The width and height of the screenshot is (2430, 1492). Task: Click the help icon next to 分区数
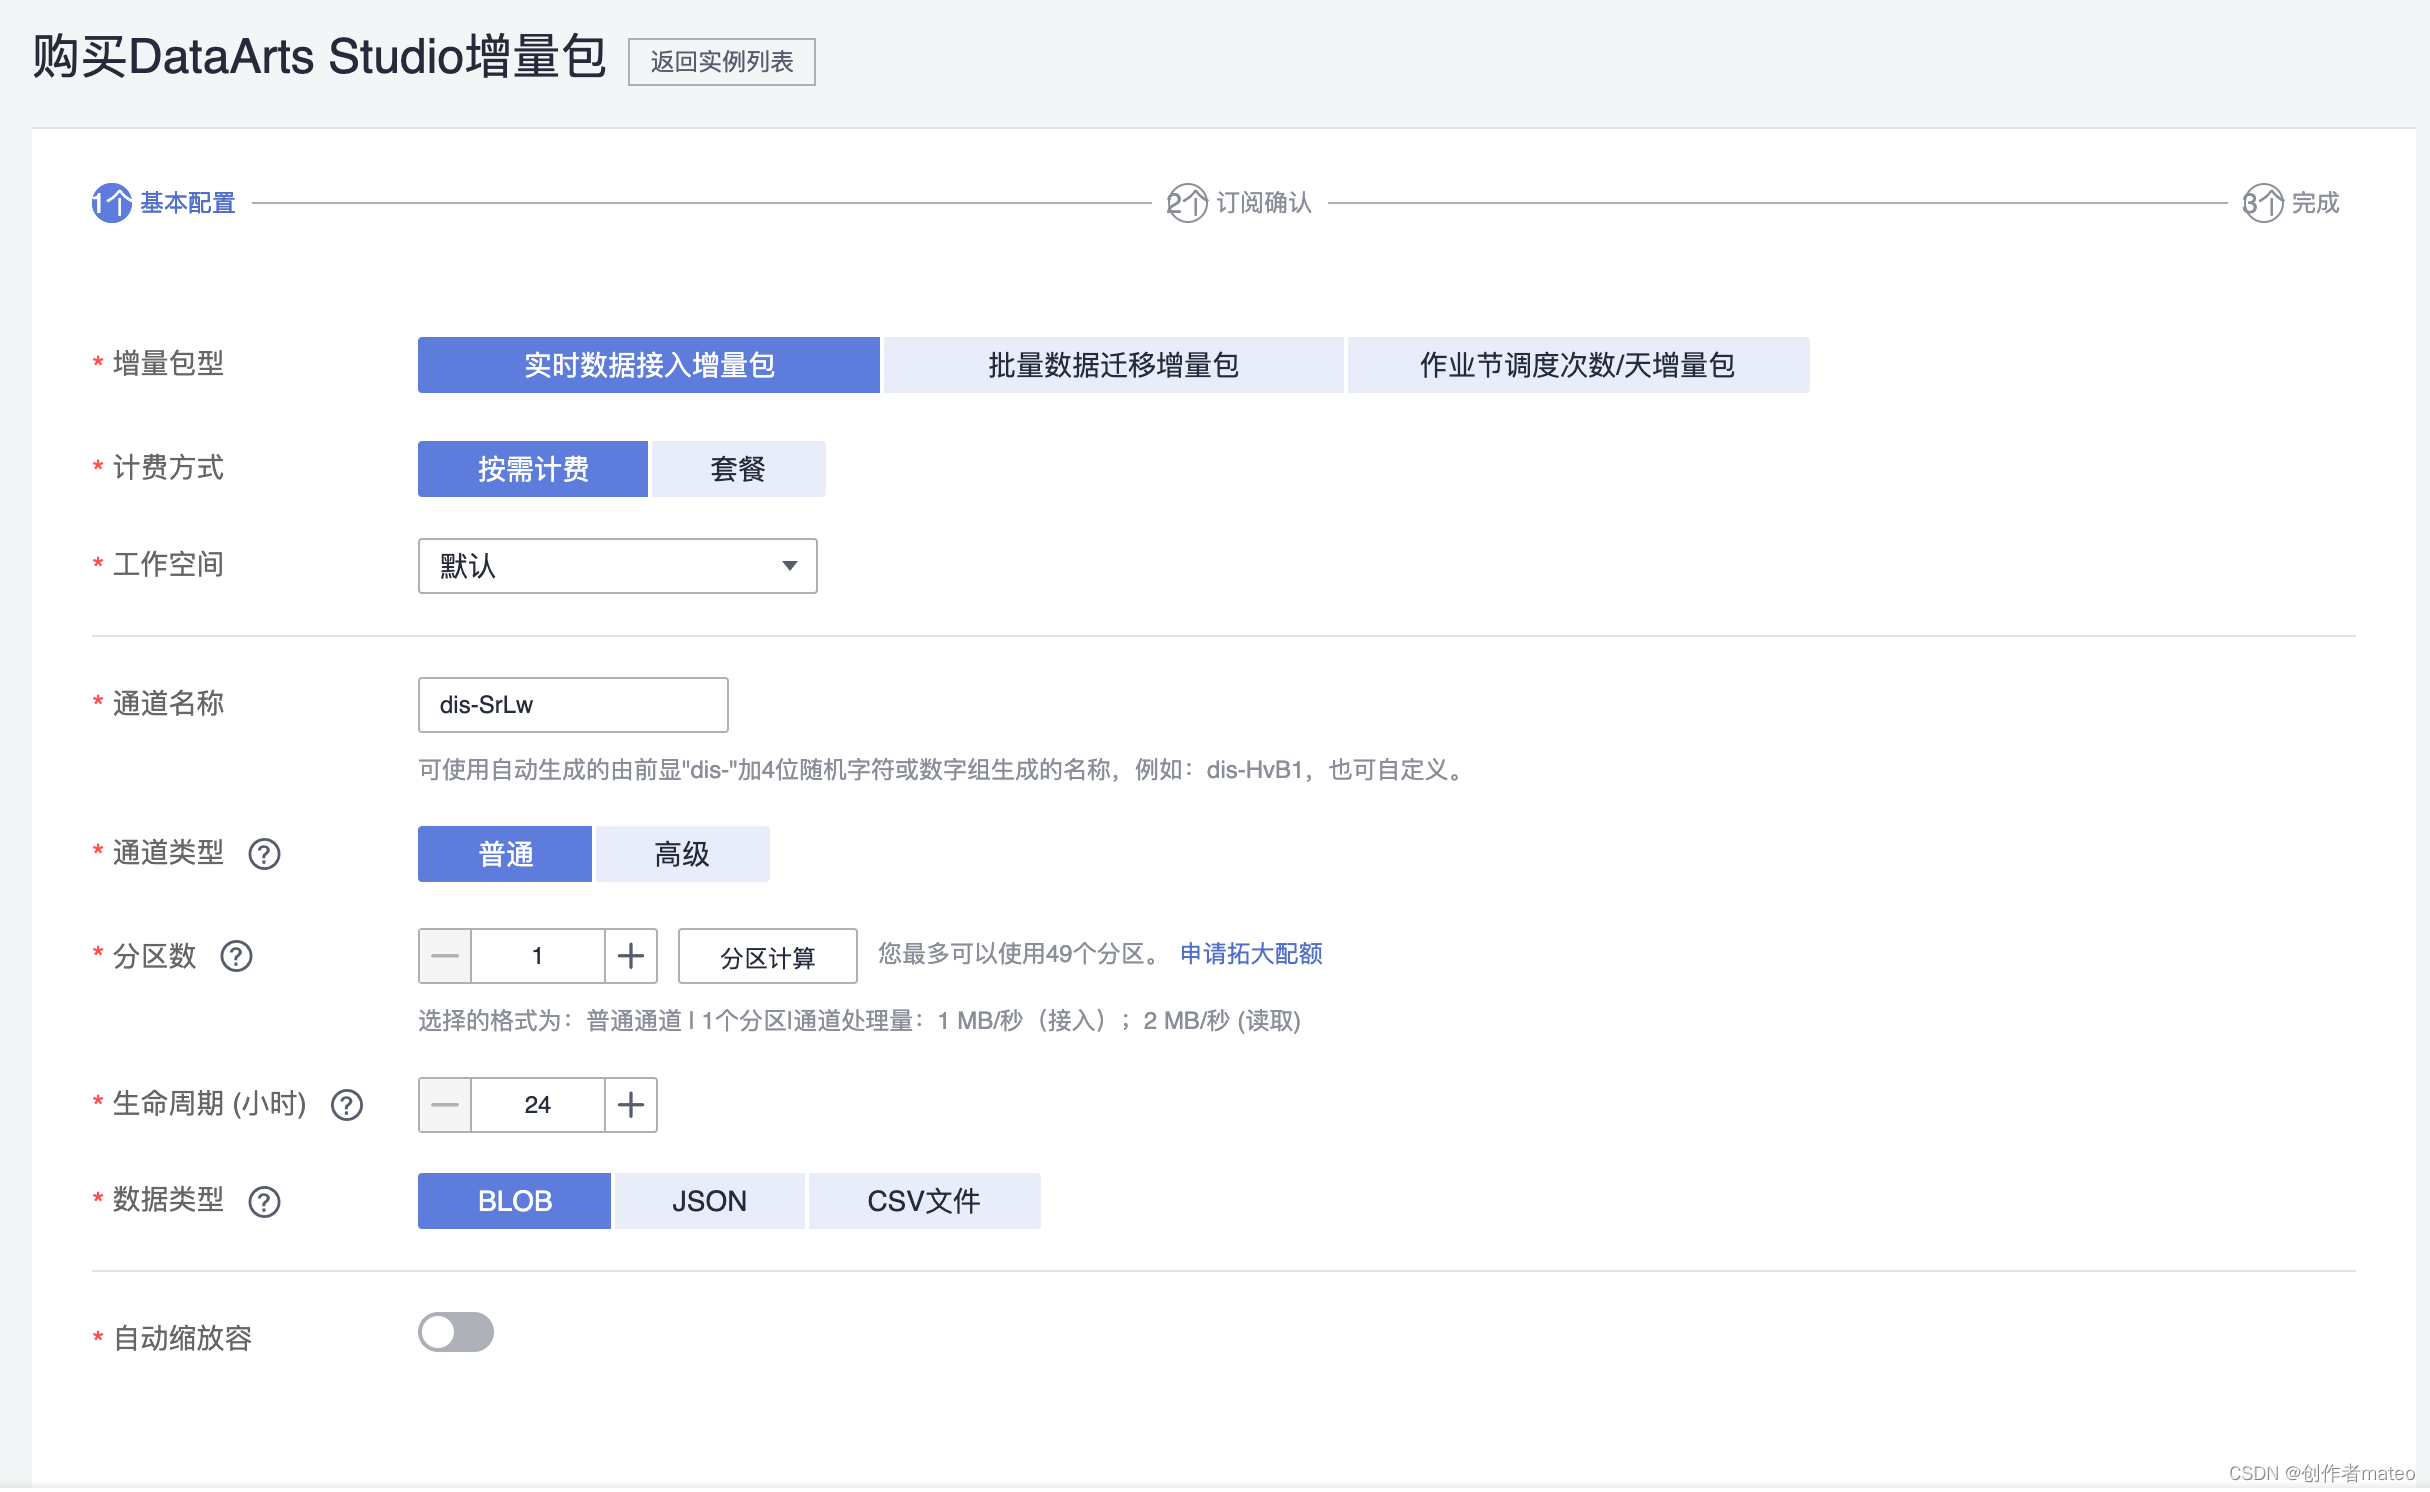(237, 956)
